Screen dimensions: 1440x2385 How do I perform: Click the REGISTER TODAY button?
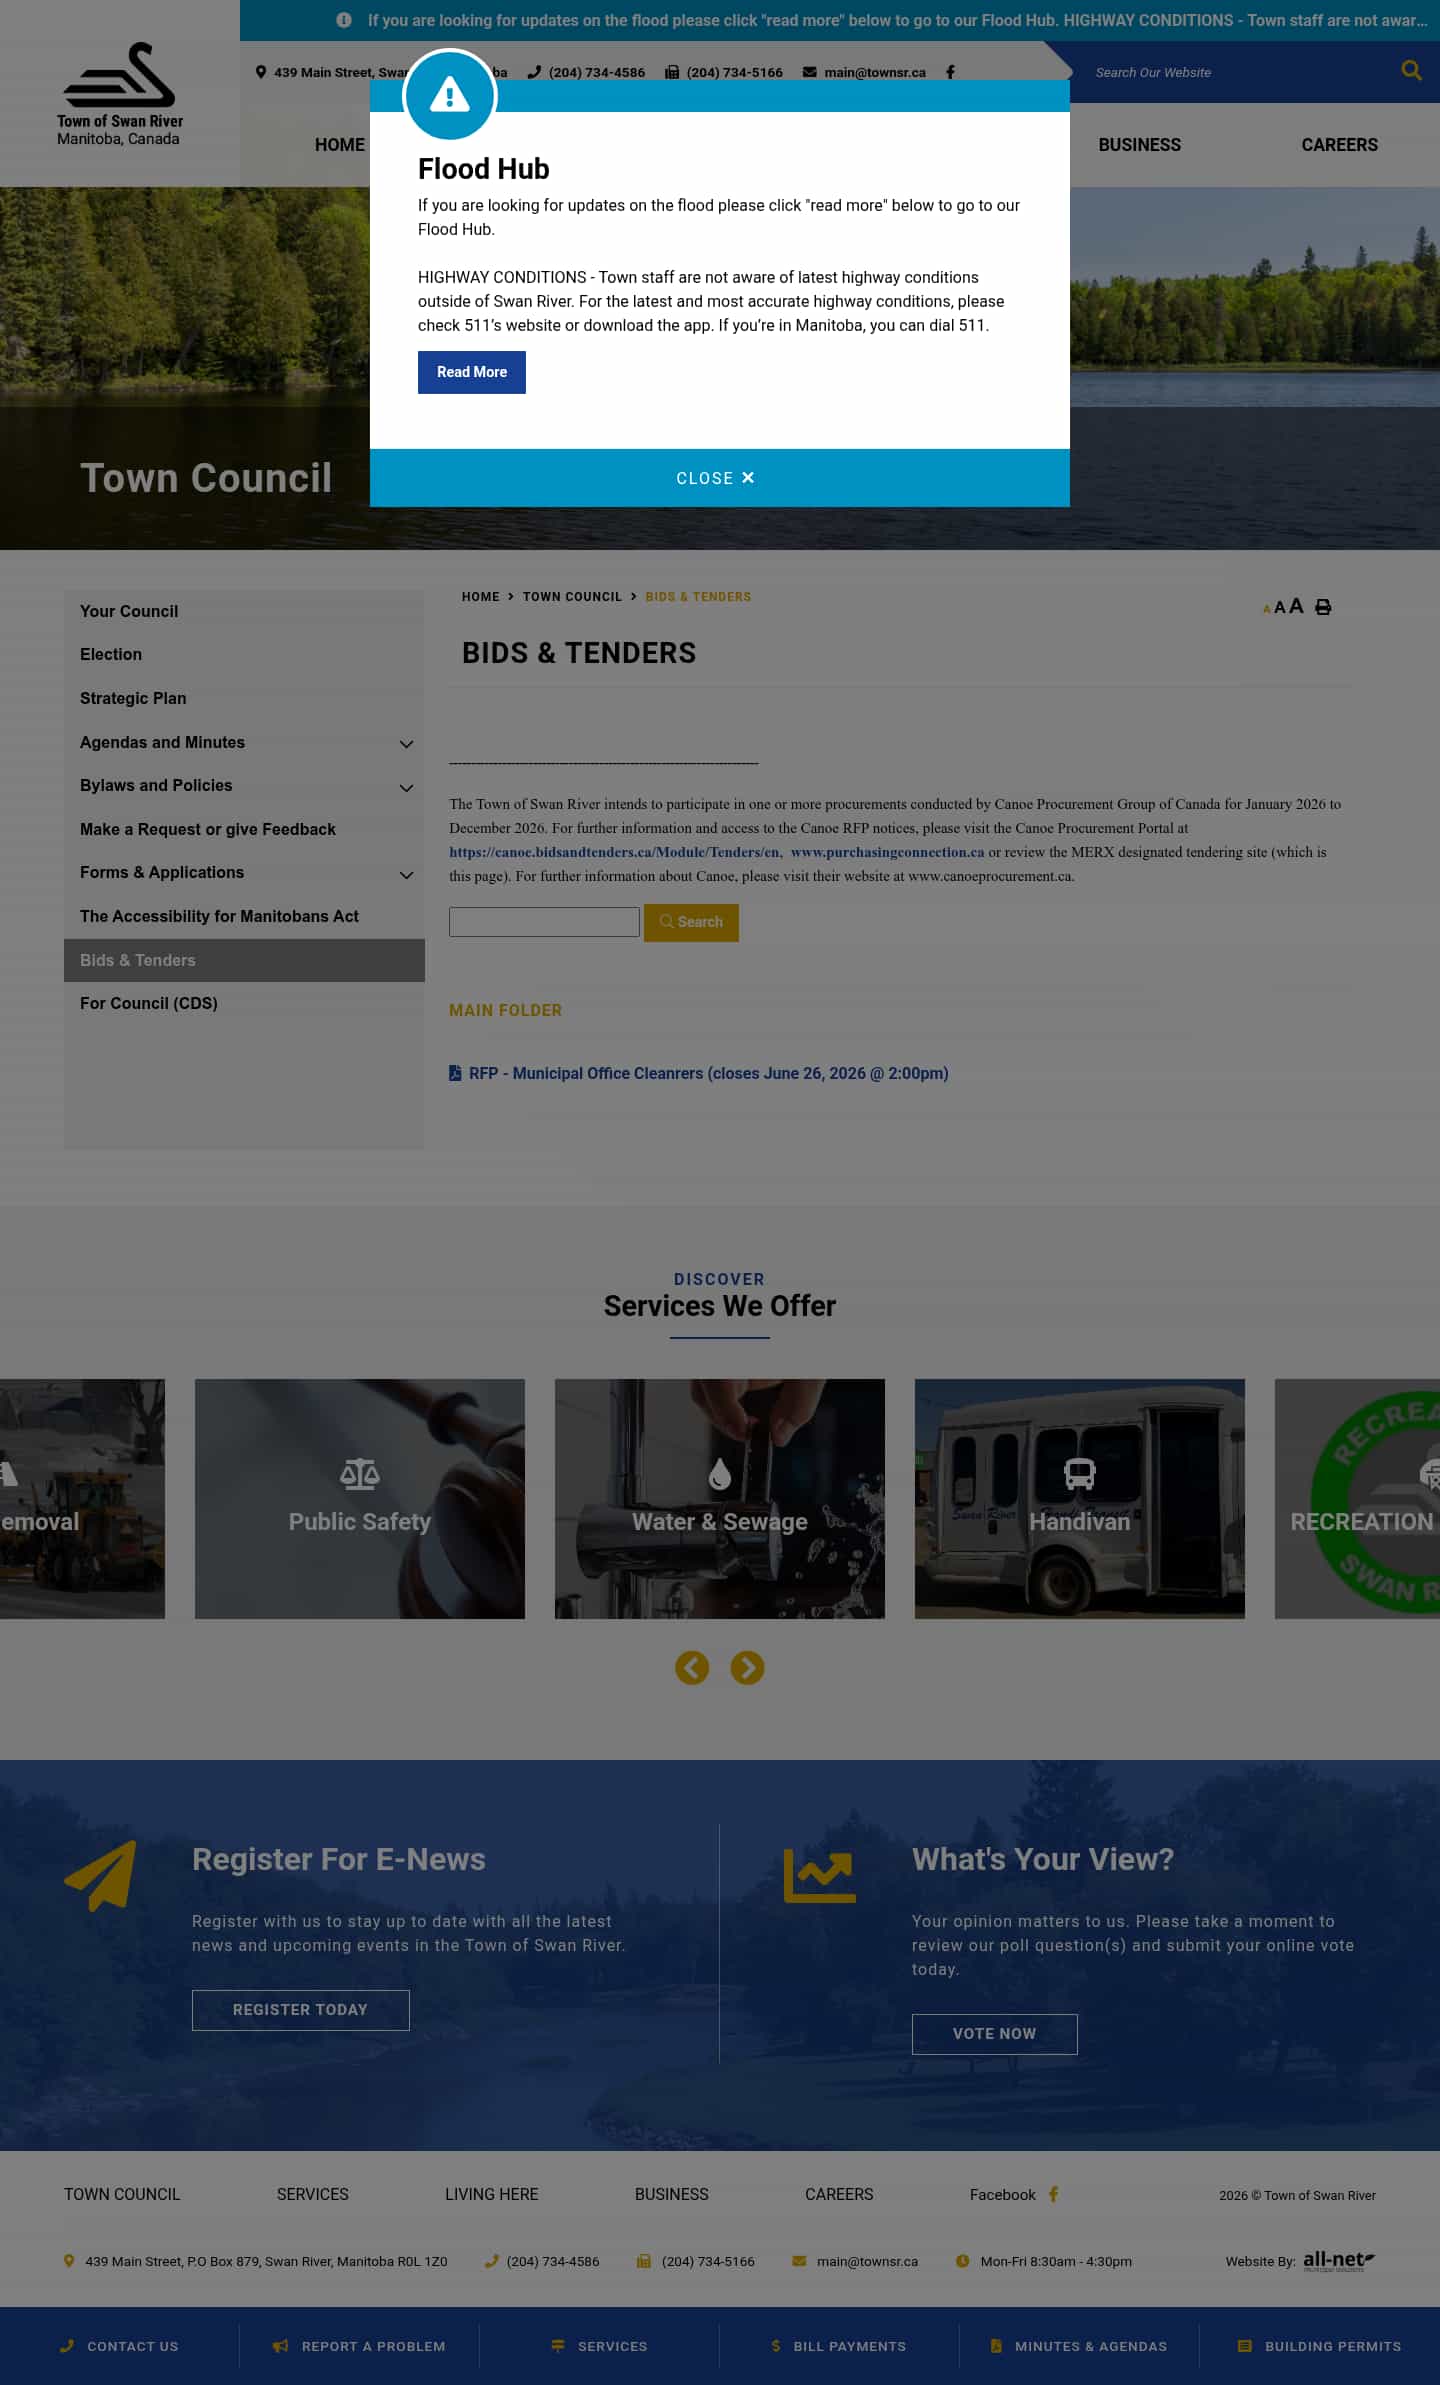point(300,2010)
